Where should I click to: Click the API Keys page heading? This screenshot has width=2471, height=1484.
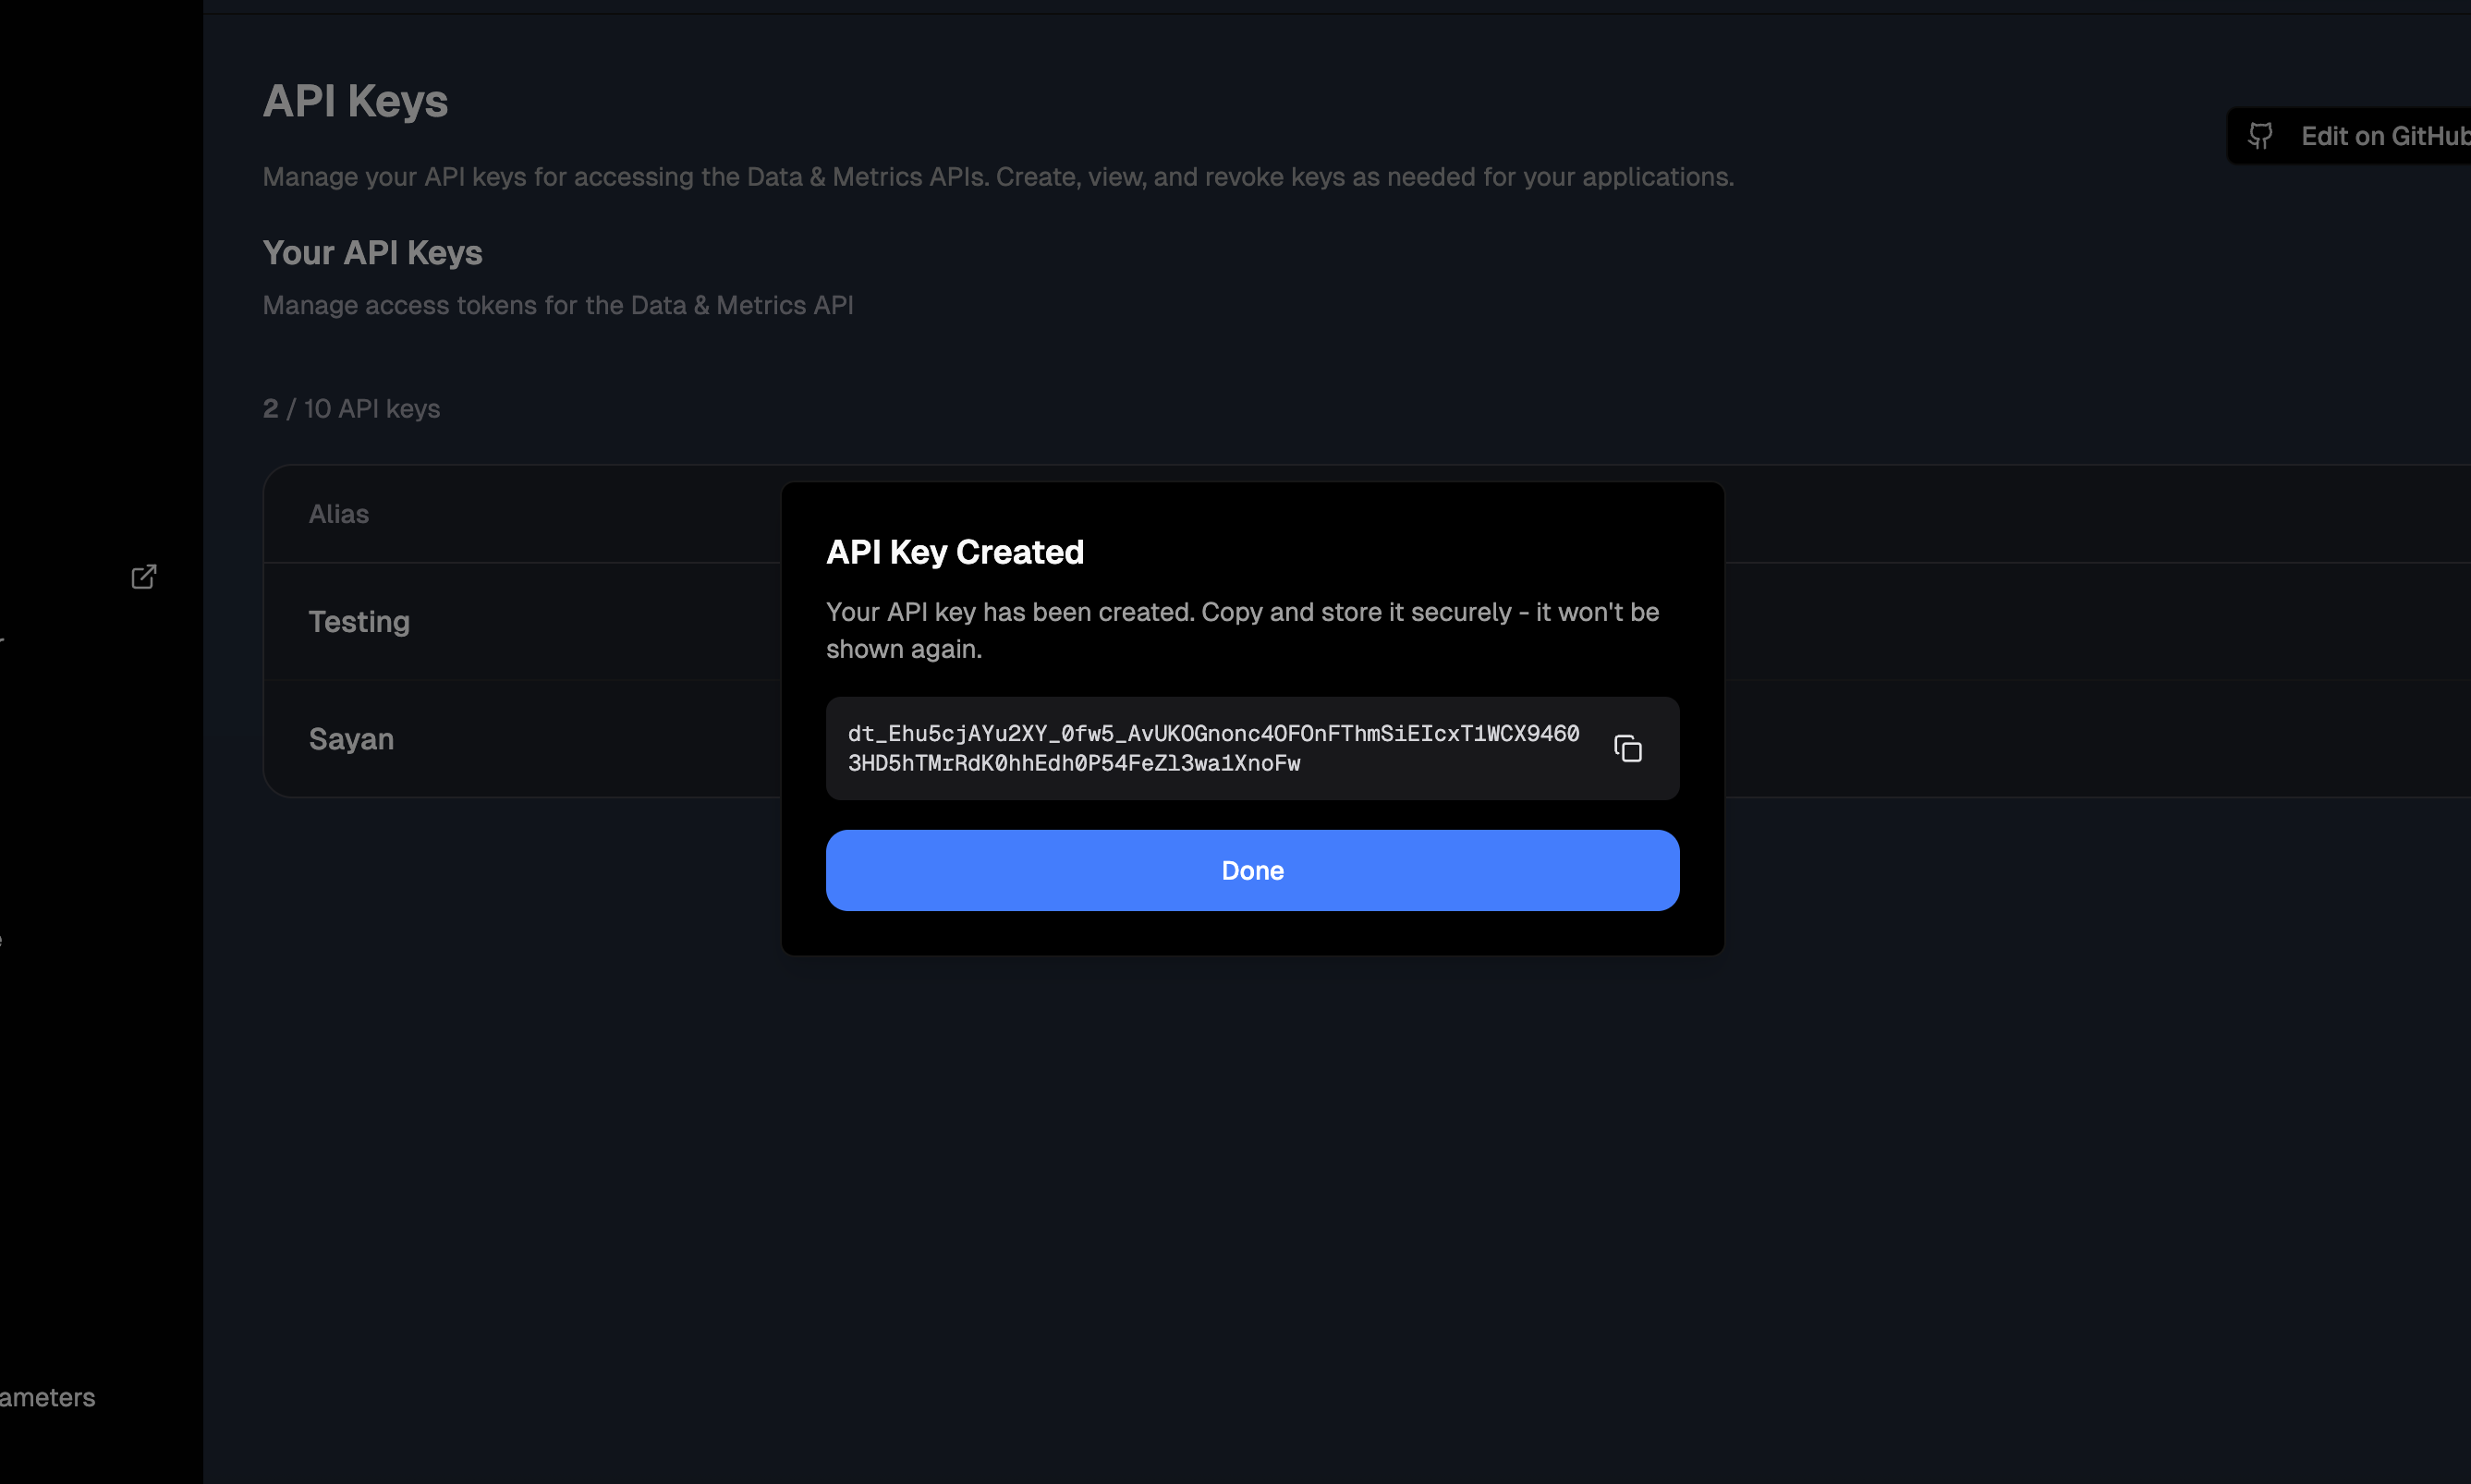[355, 101]
